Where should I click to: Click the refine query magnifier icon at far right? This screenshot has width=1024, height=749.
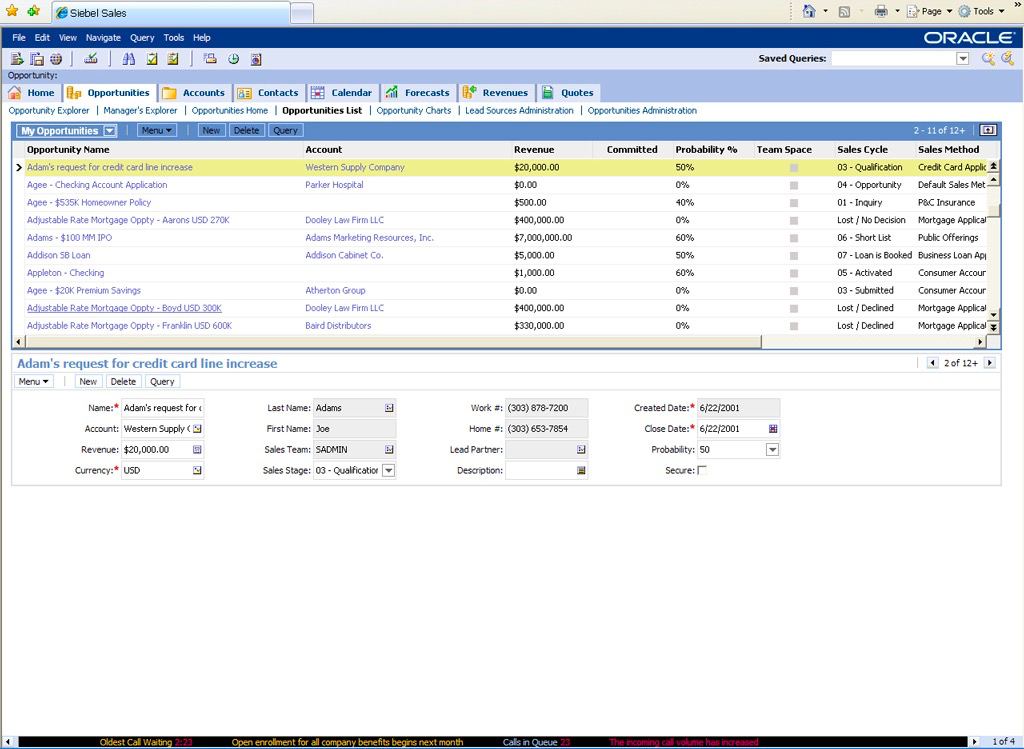tap(1008, 59)
